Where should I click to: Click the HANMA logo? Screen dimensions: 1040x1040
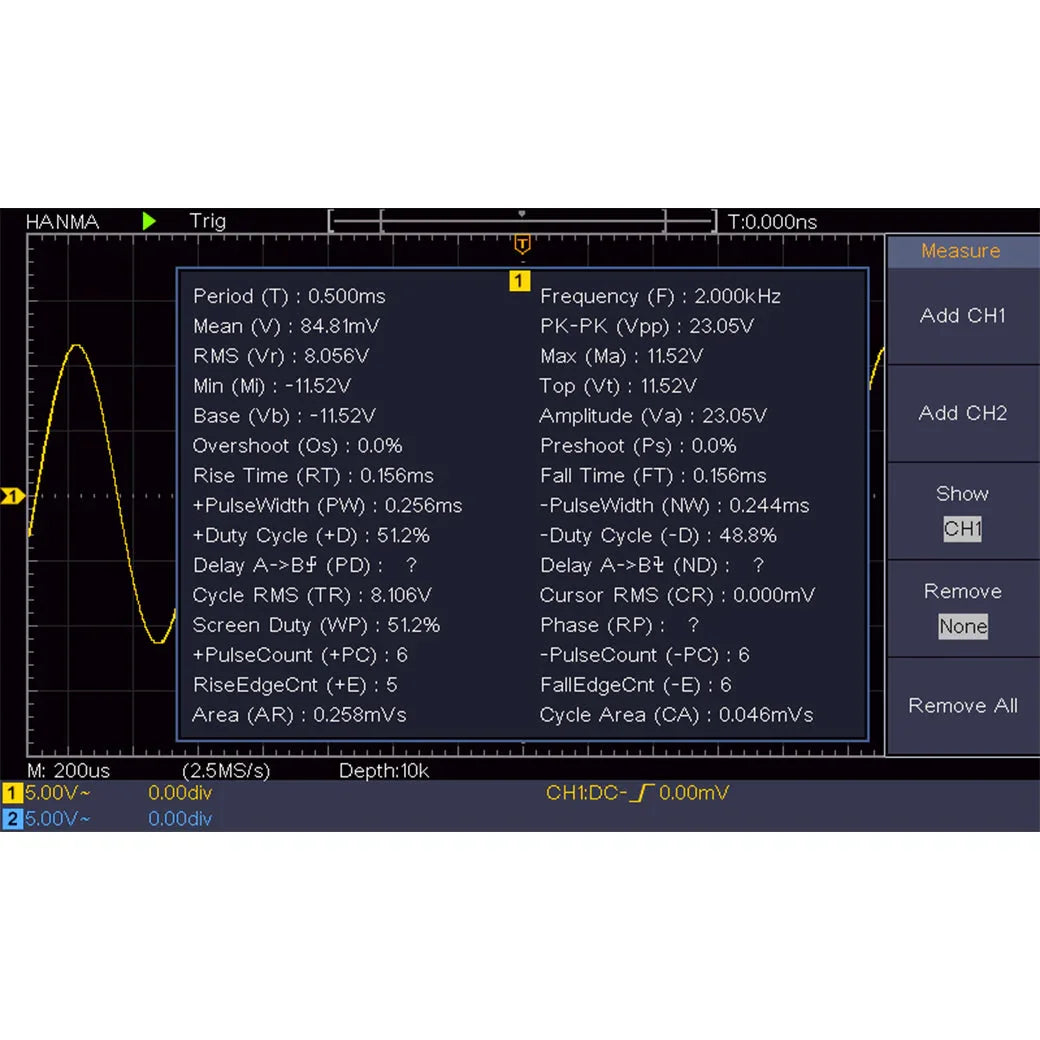click(62, 222)
